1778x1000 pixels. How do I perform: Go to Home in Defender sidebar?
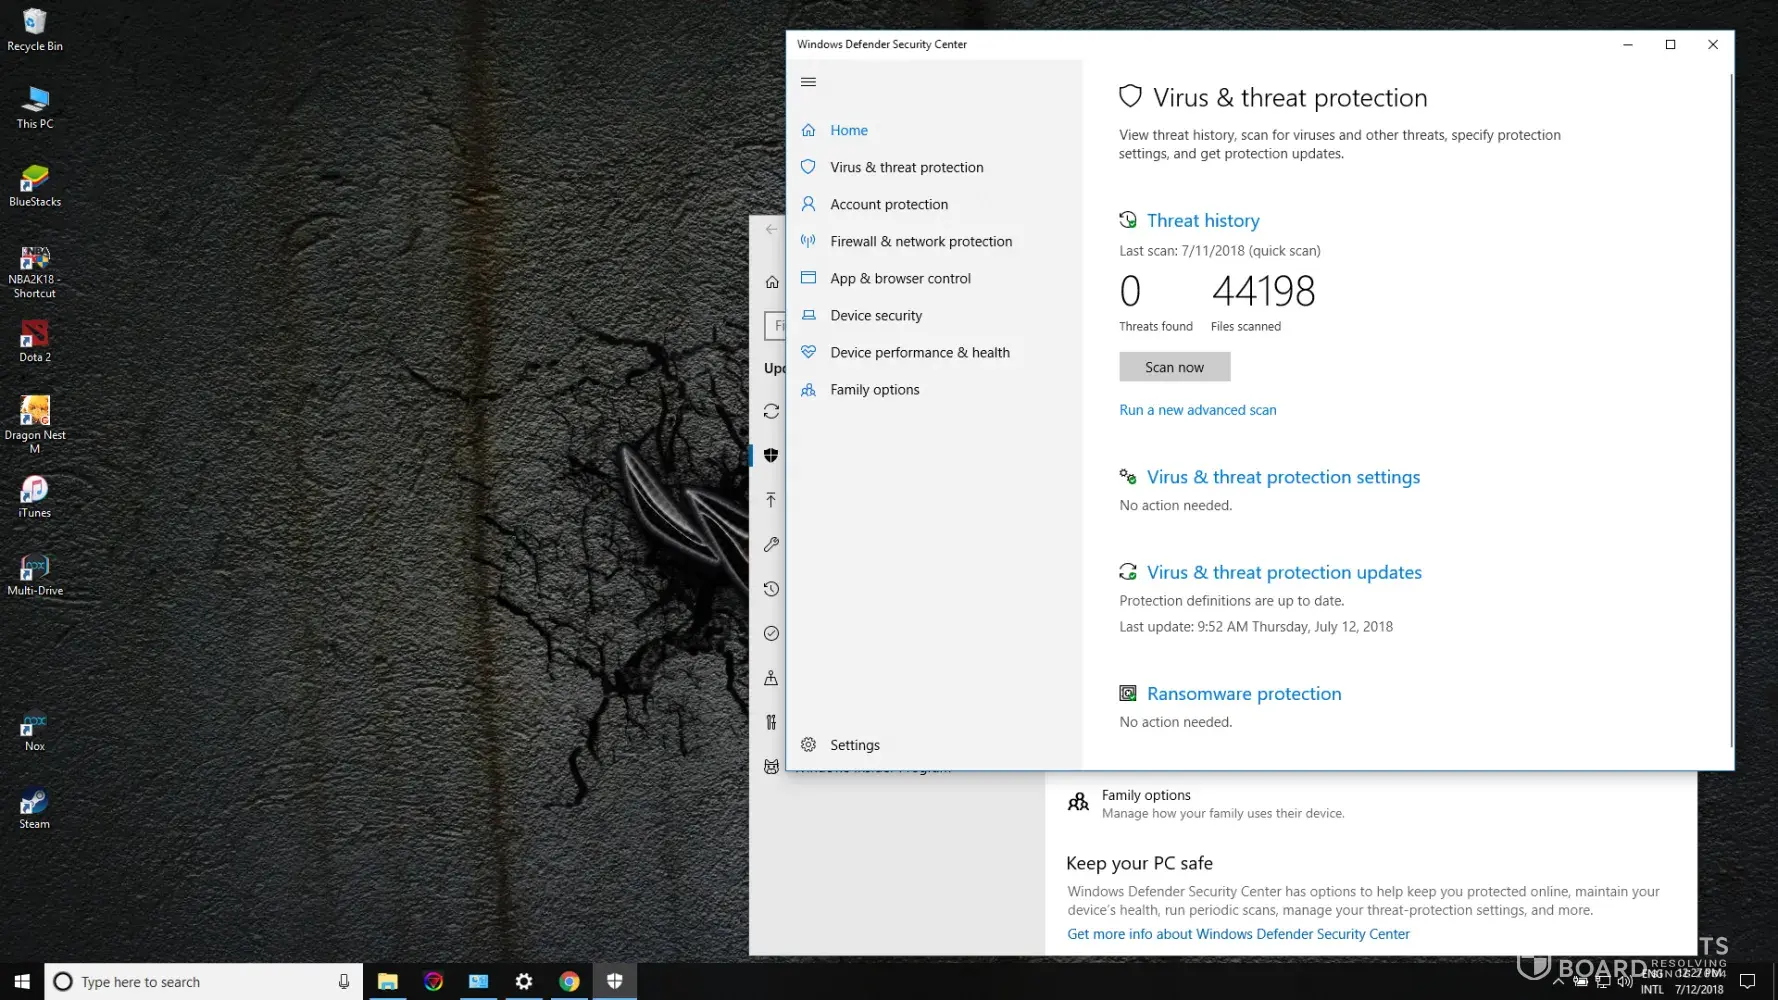[x=848, y=130]
